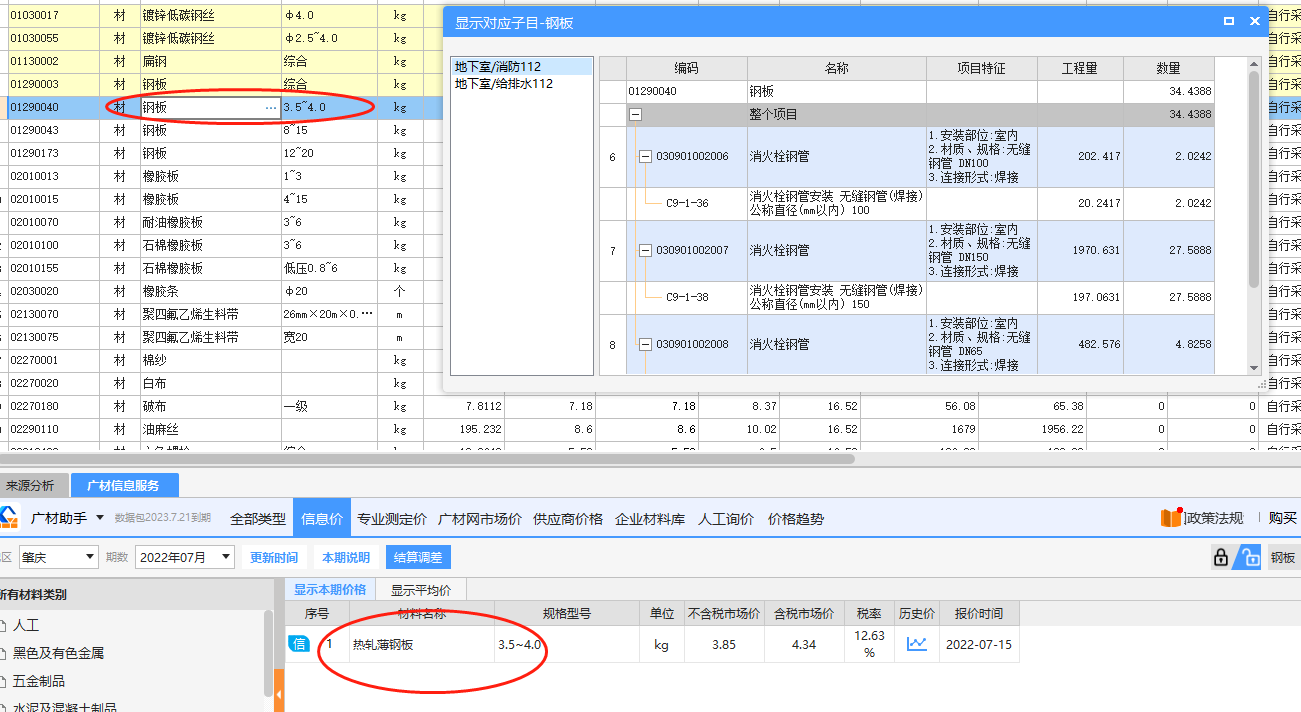Viewport: 1301px width, 712px height.
Task: Close the 显示对应子目-钢板 dialog
Action: 1255,21
